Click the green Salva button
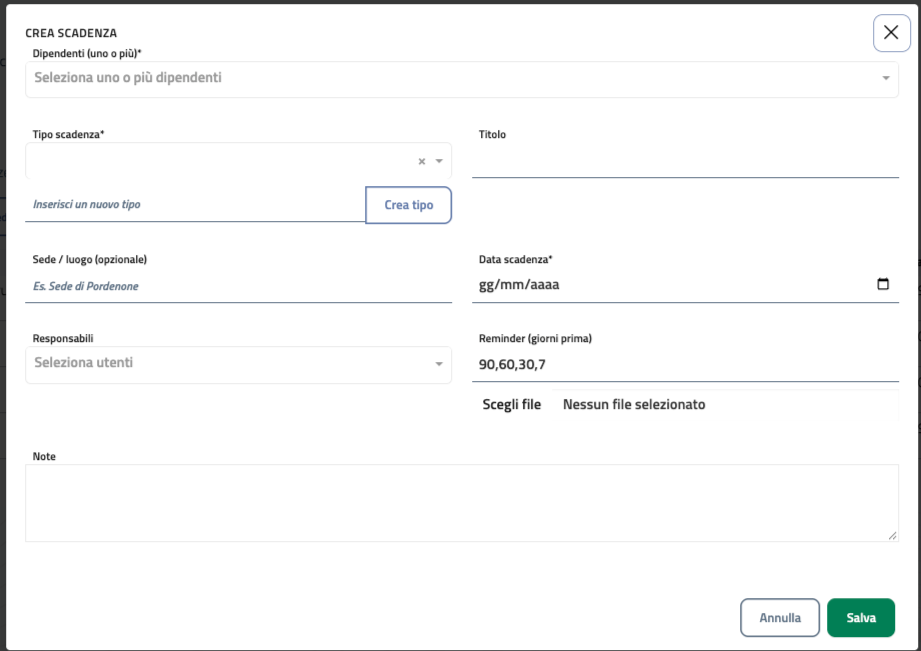The image size is (921, 651). (861, 618)
